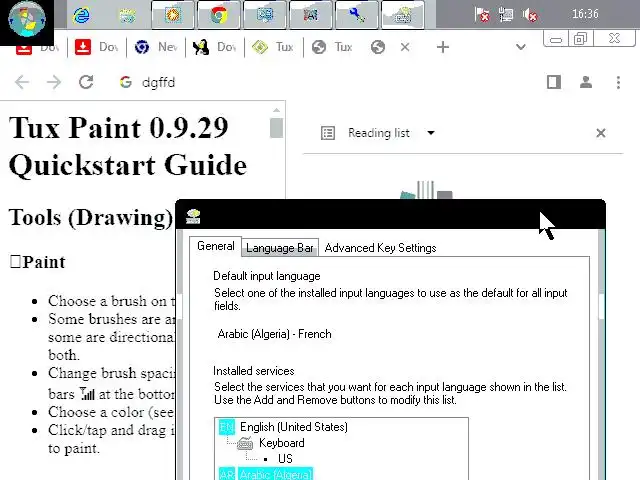640x480 pixels.
Task: Switch to the globe-icon Tux tab
Action: coord(332,47)
